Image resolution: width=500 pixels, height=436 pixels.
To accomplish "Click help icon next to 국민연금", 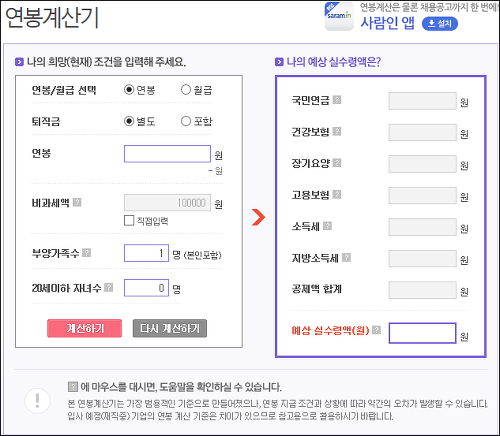I will click(337, 100).
